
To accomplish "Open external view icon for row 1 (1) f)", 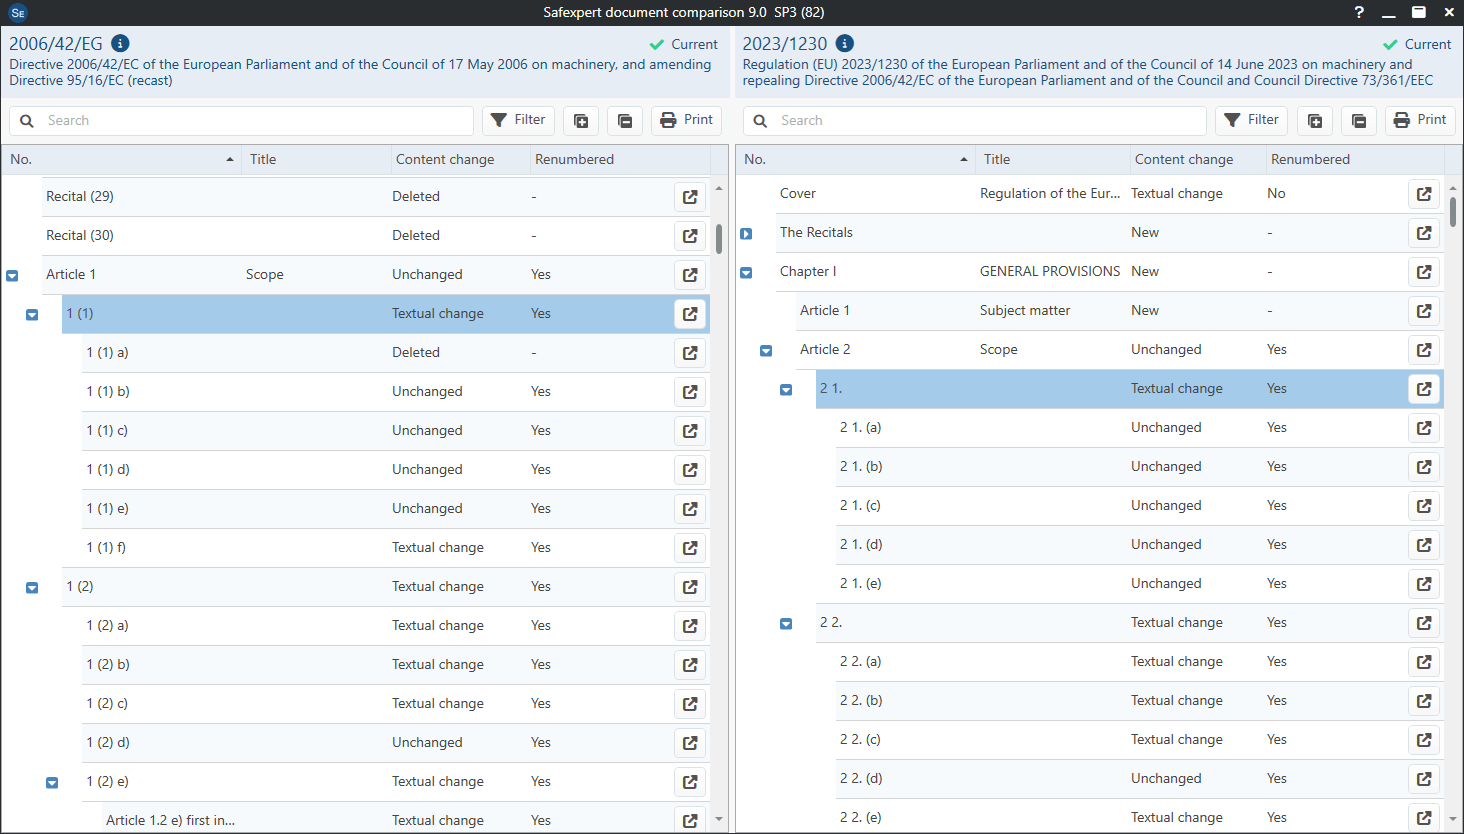I will pyautogui.click(x=690, y=548).
